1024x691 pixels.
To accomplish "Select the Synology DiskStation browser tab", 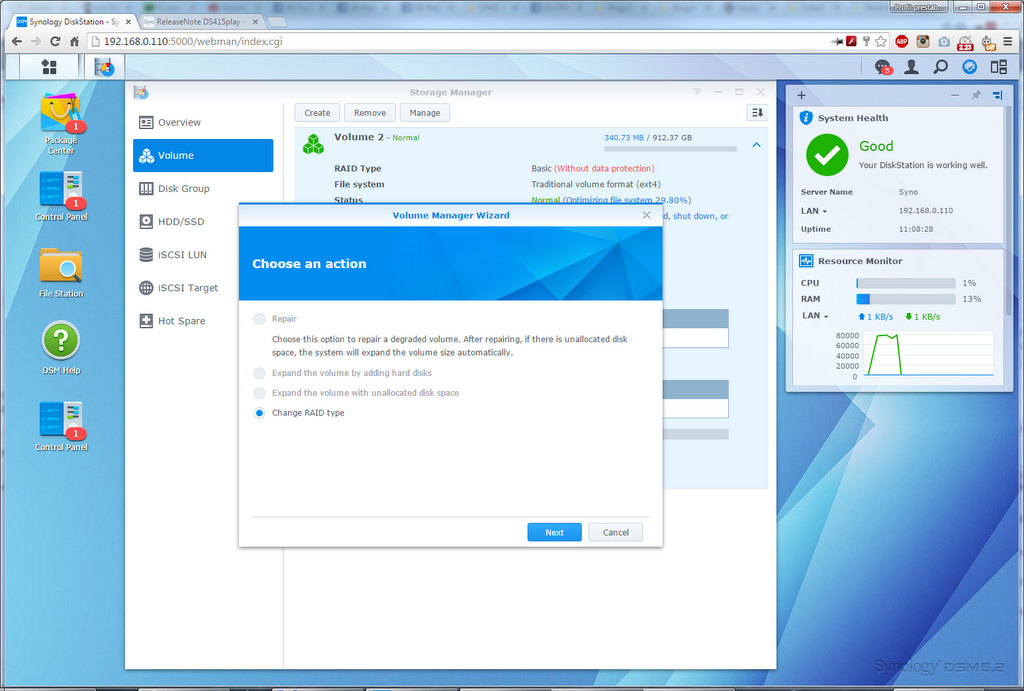I will [x=73, y=22].
